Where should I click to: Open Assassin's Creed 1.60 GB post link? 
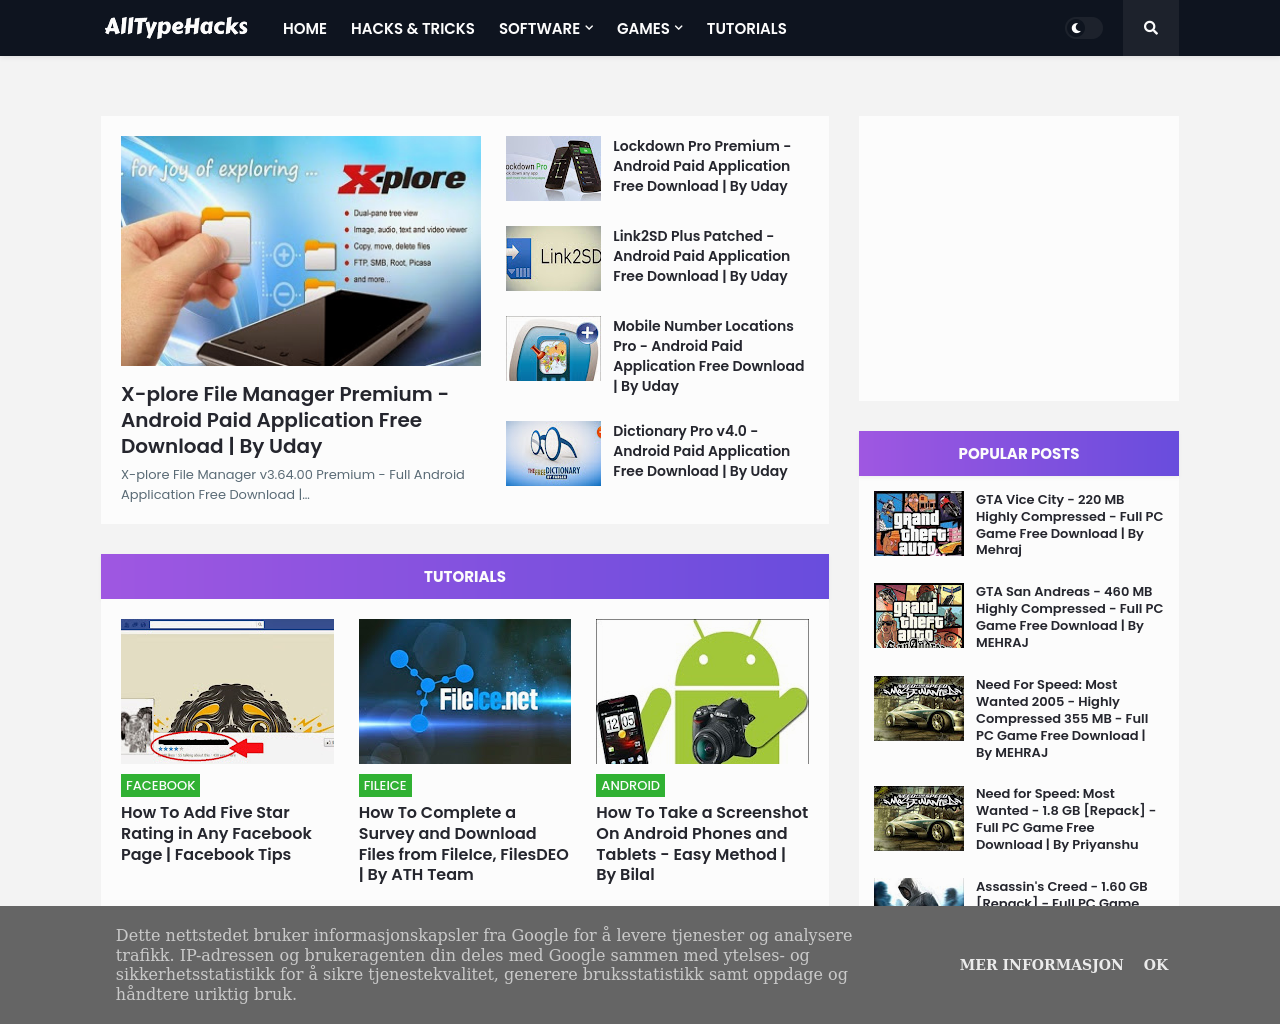point(1062,893)
